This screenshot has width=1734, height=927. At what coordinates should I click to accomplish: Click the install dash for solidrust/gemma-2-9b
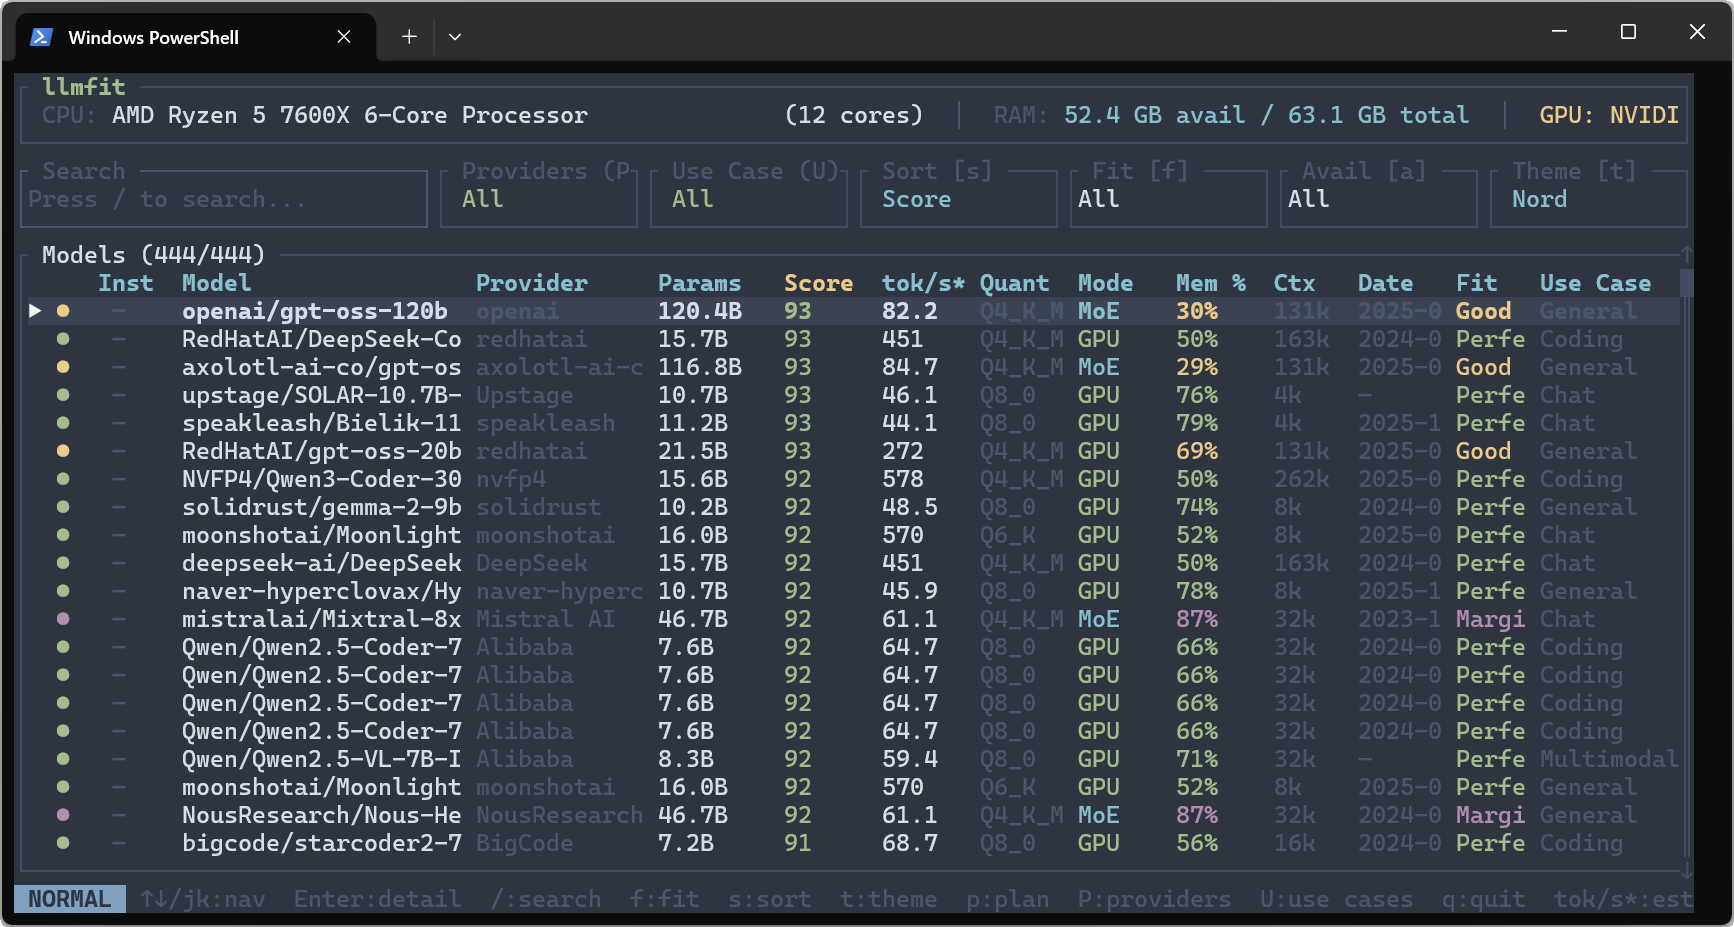point(119,507)
